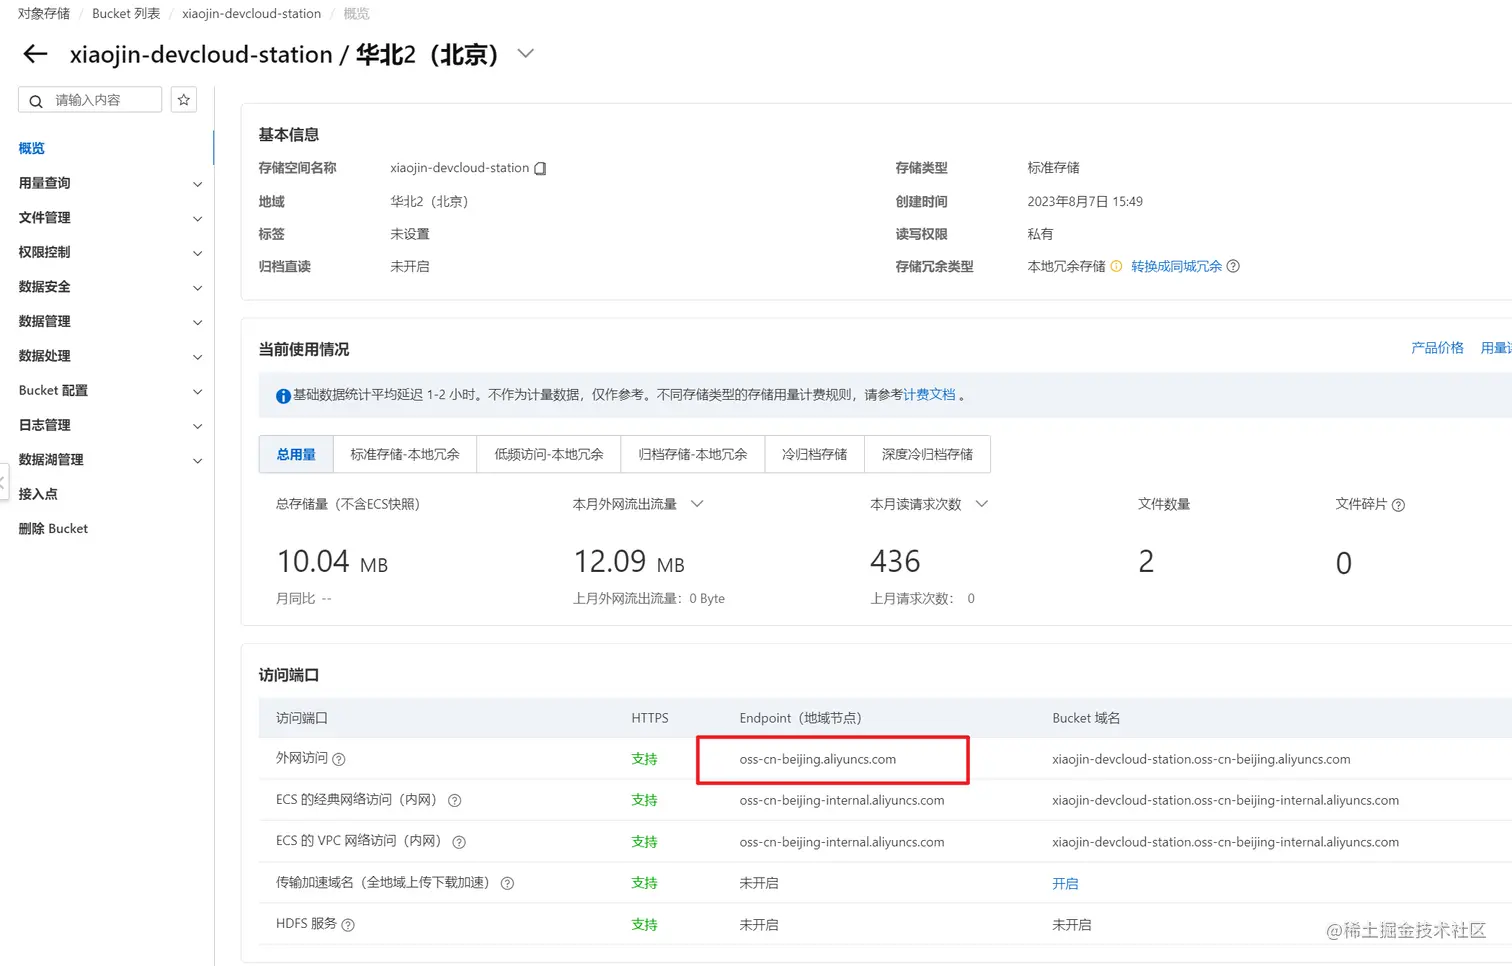This screenshot has height=966, width=1512.
Task: Click the 未开启 value next to 归档直读
Action: point(410,267)
